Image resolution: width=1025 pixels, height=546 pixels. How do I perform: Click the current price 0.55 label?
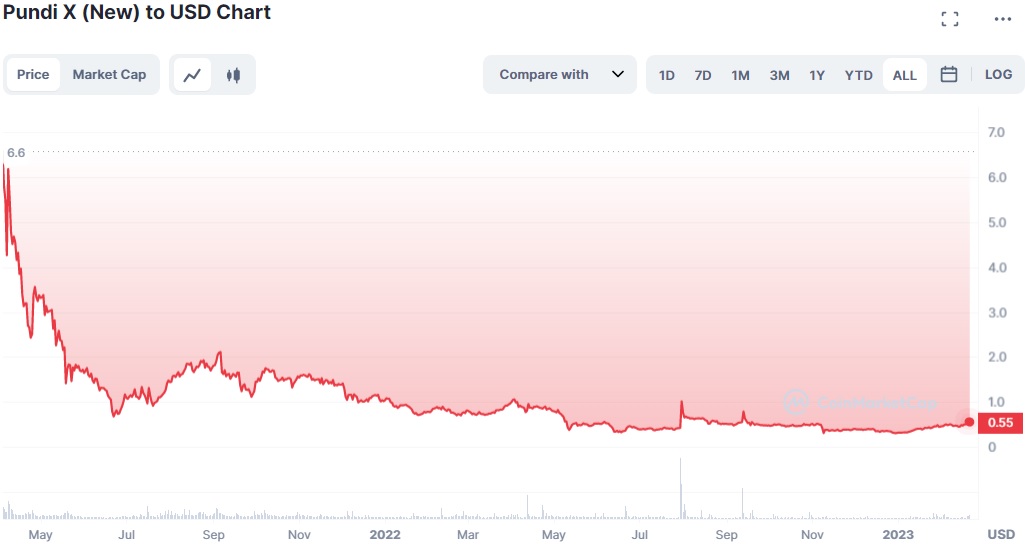[x=1000, y=422]
